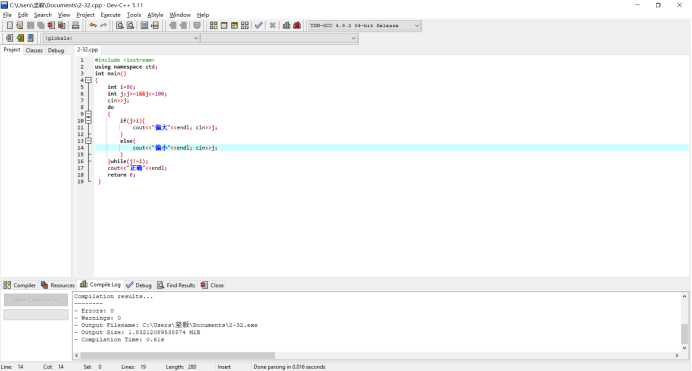Click the 'Warnings: 0' log line

coord(98,318)
